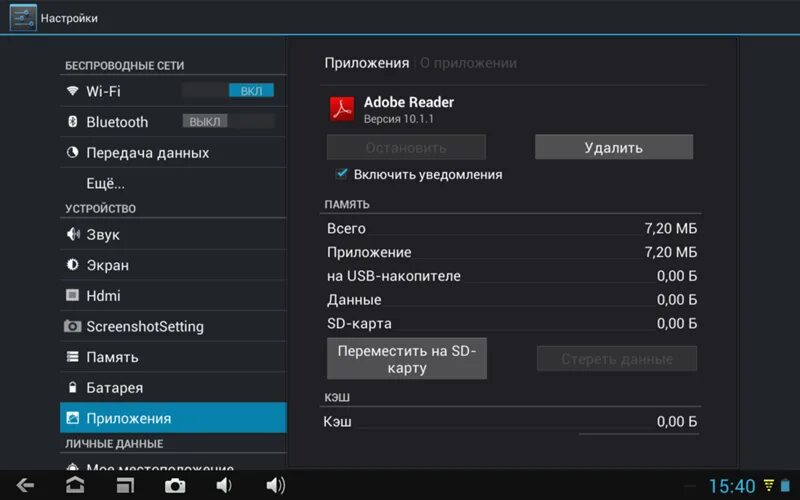Tap the Настройки title text
800x500 pixels.
69,18
